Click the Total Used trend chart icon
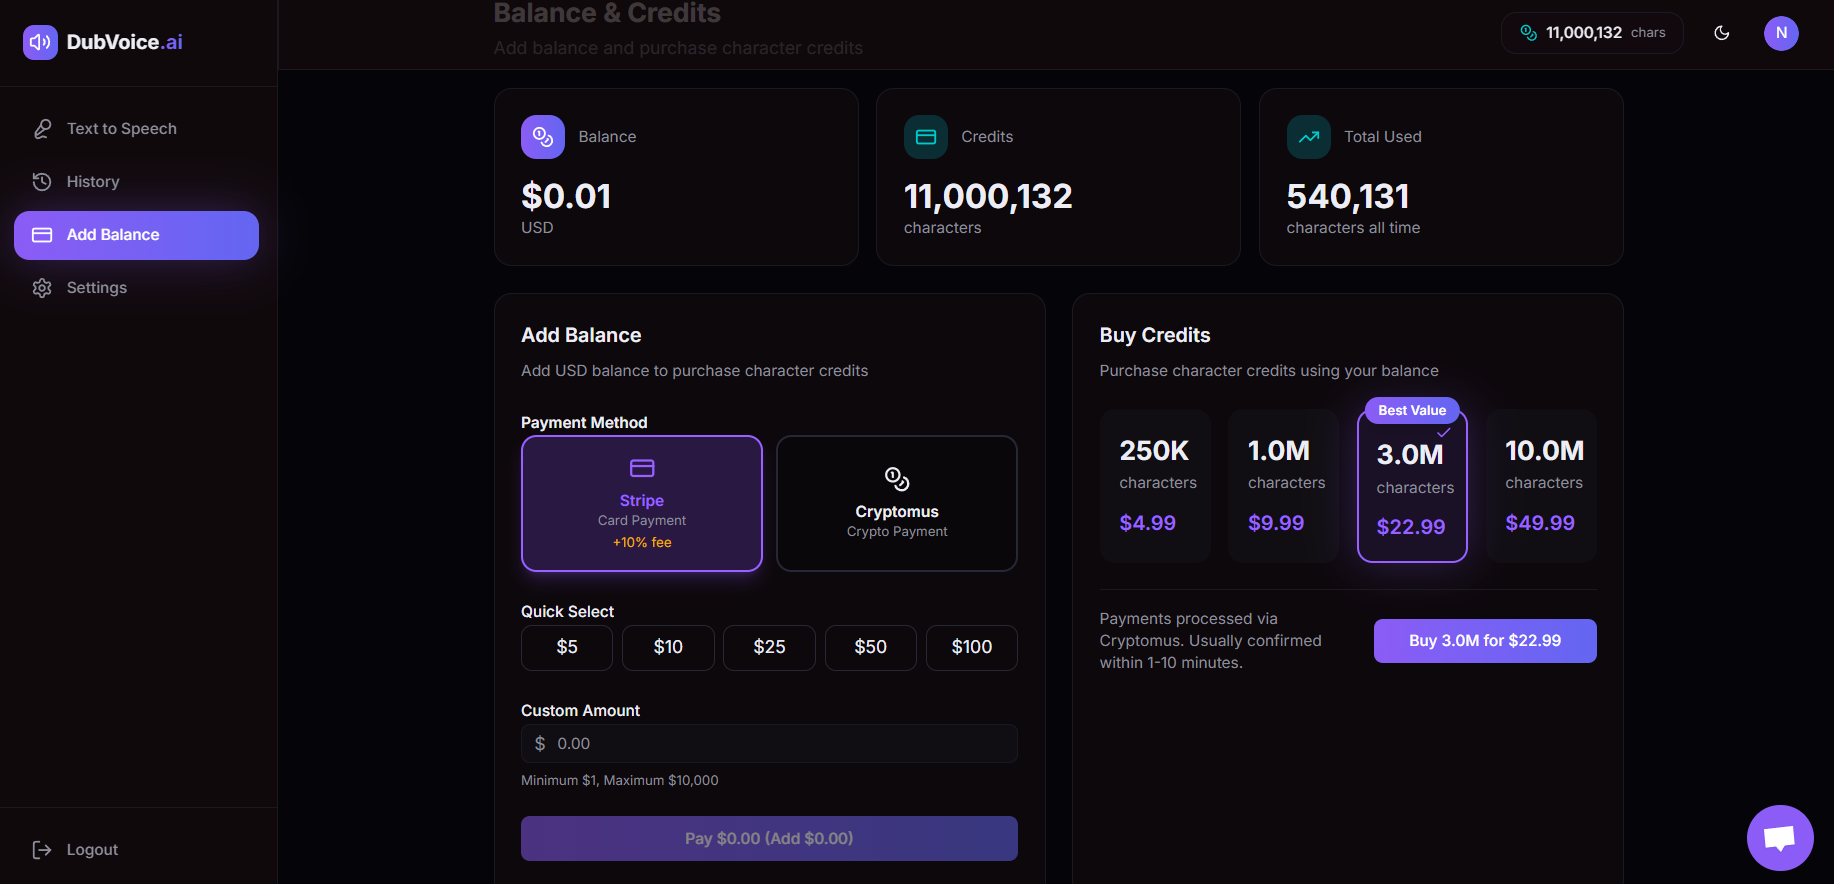Viewport: 1834px width, 884px height. point(1308,137)
